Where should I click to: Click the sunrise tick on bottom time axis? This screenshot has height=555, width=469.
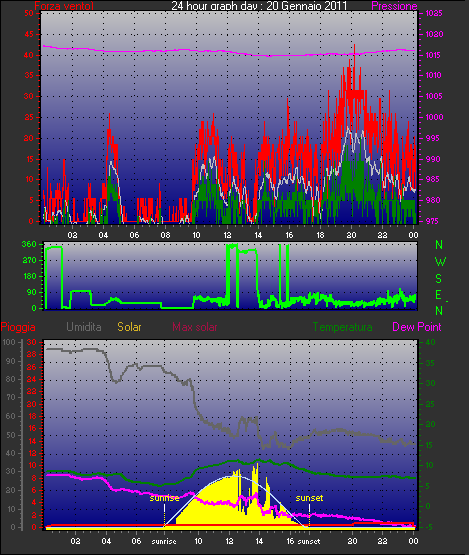pos(164,541)
